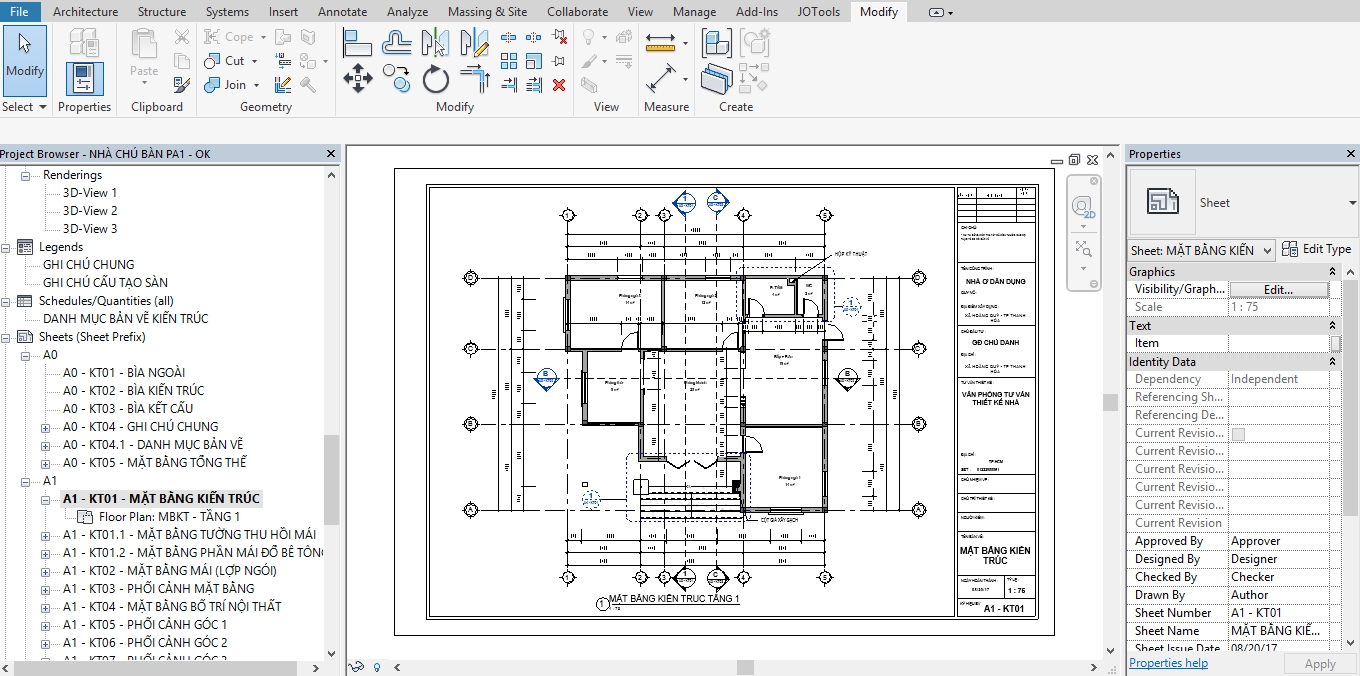Click the Trim/Extend to Corner tool
The width and height of the screenshot is (1360, 676).
point(475,78)
